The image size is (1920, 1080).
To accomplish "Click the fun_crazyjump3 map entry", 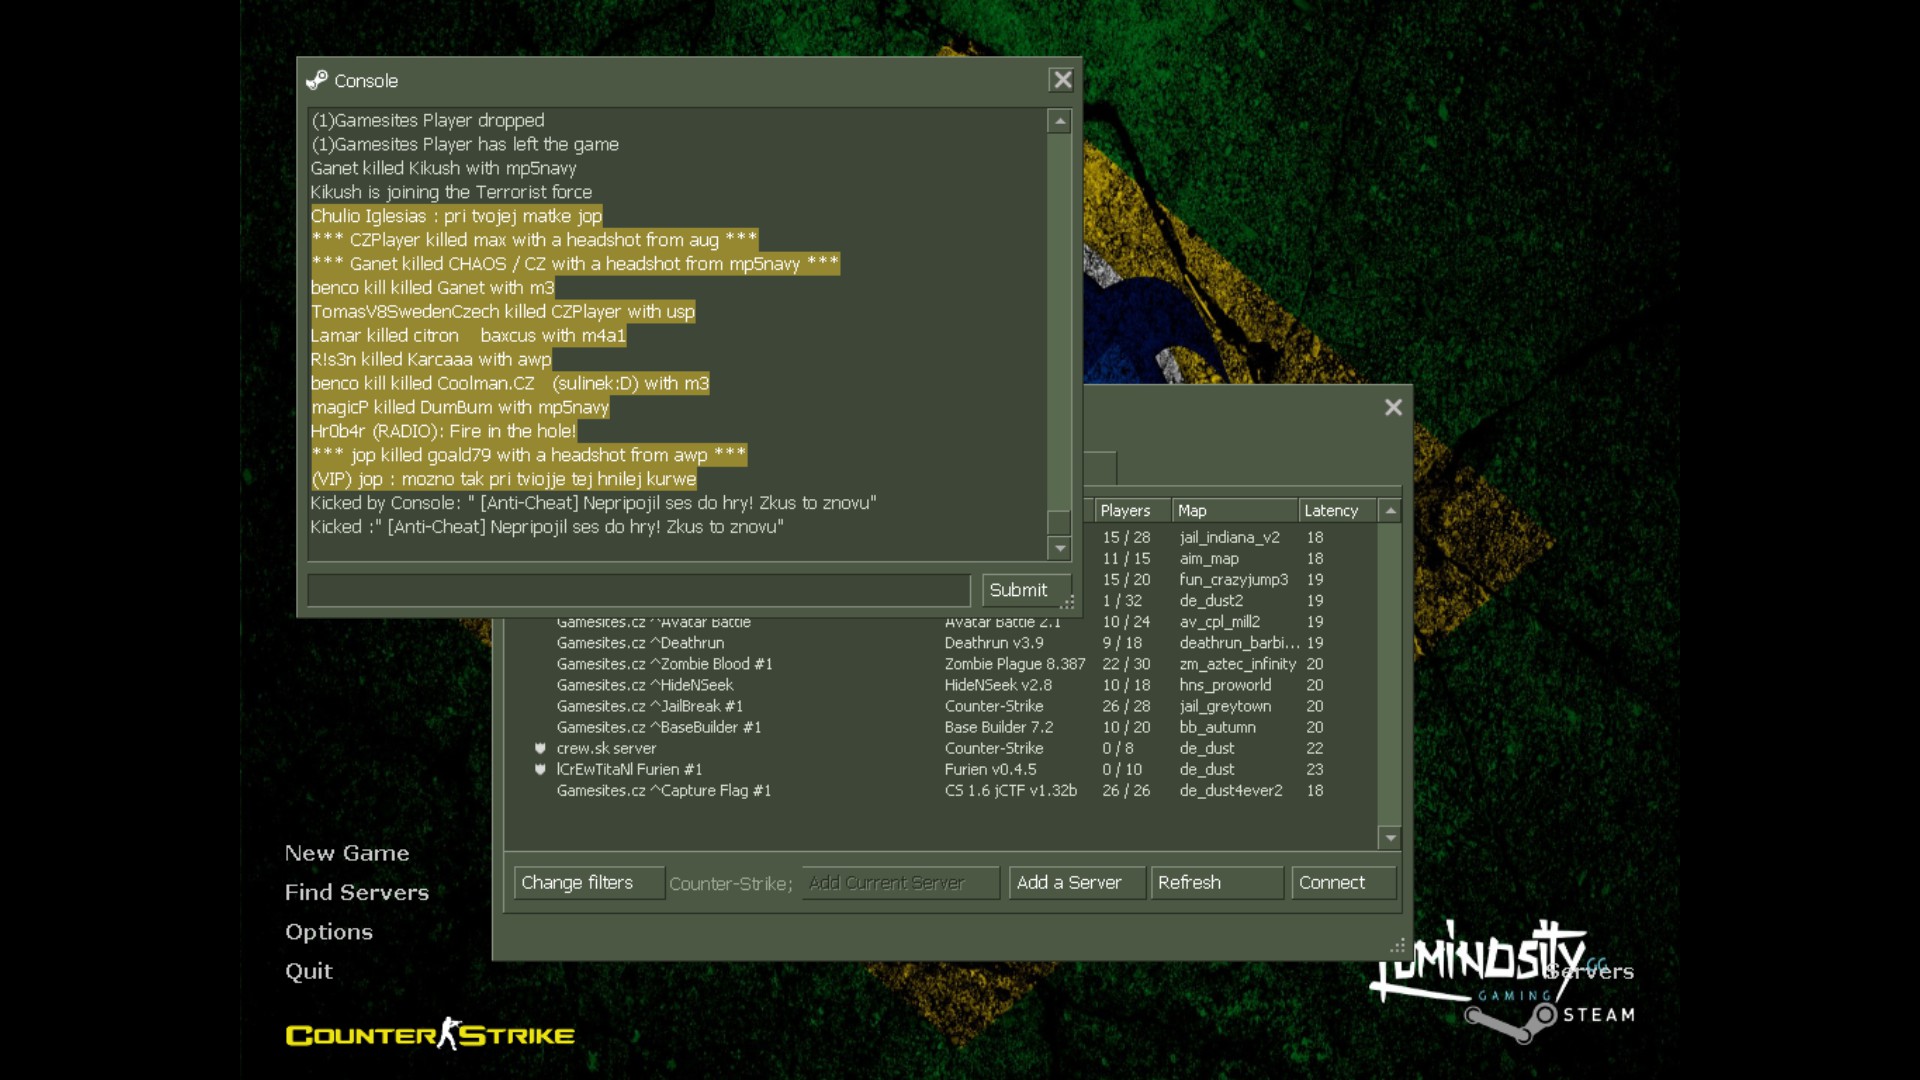I will point(1234,579).
